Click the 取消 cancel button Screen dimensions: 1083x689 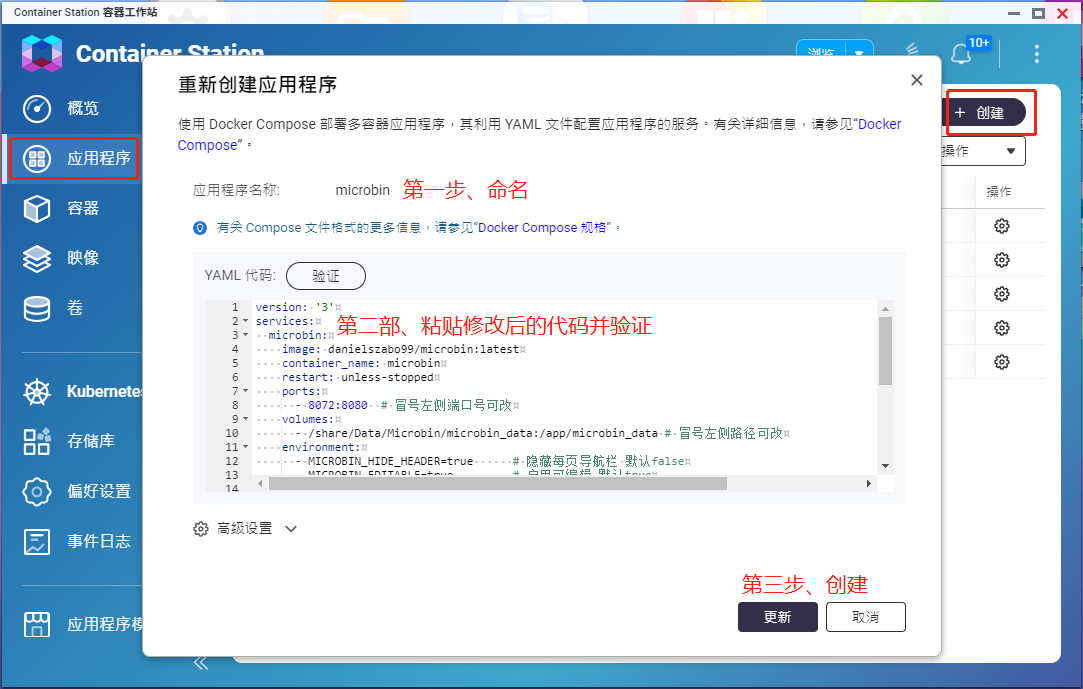click(865, 617)
